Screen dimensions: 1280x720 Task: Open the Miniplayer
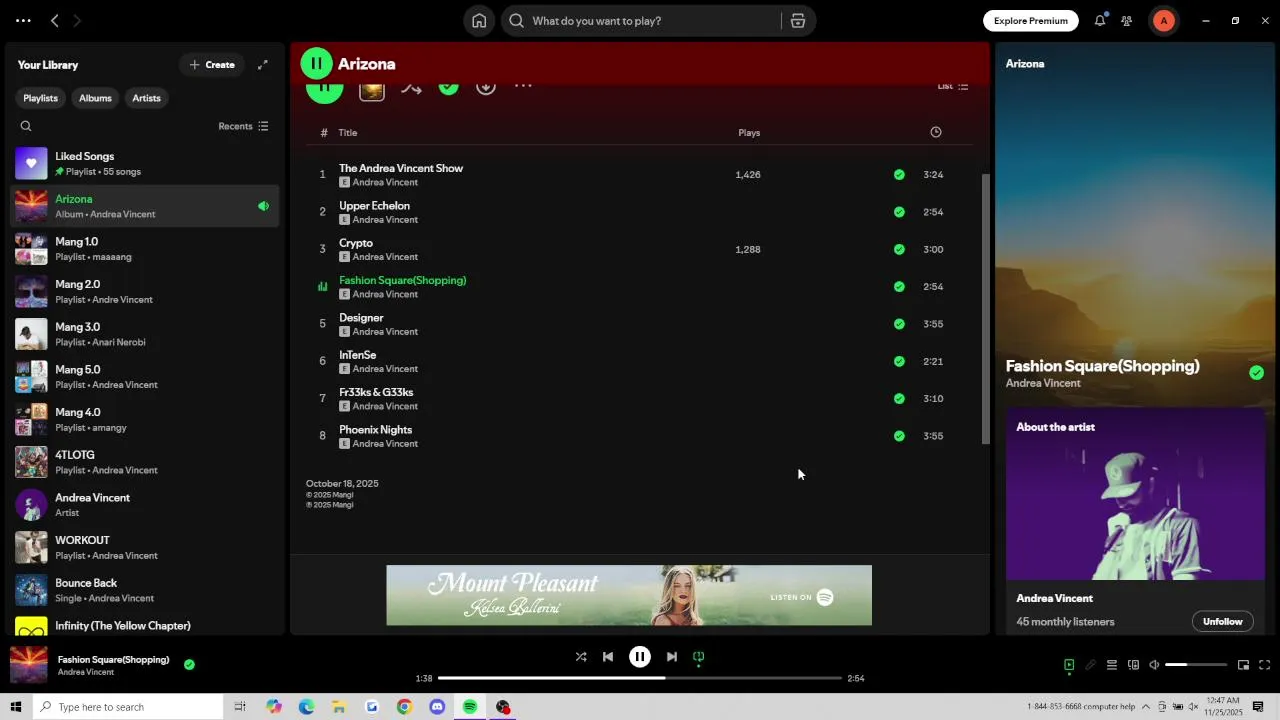tap(1244, 665)
